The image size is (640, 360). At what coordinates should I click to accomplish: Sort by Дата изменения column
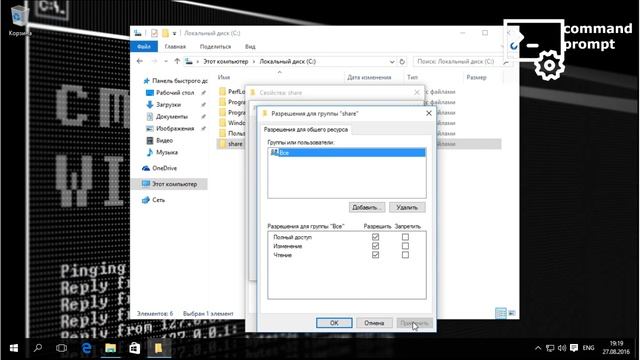click(x=369, y=77)
